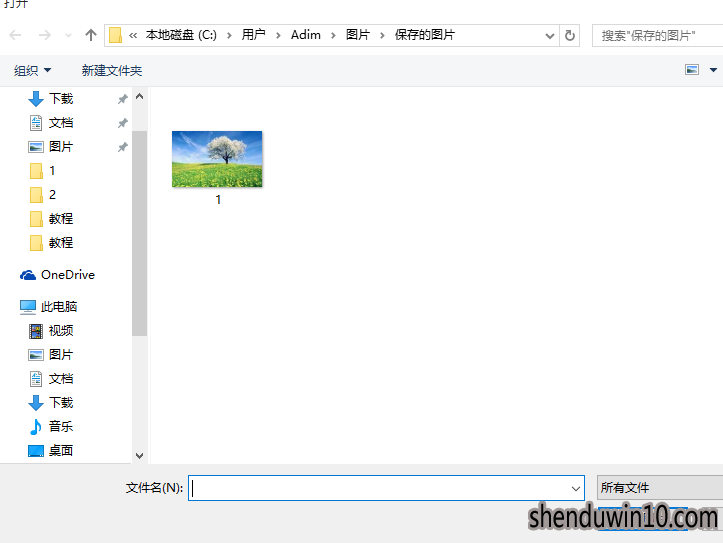Open the 组织 menu

point(32,71)
